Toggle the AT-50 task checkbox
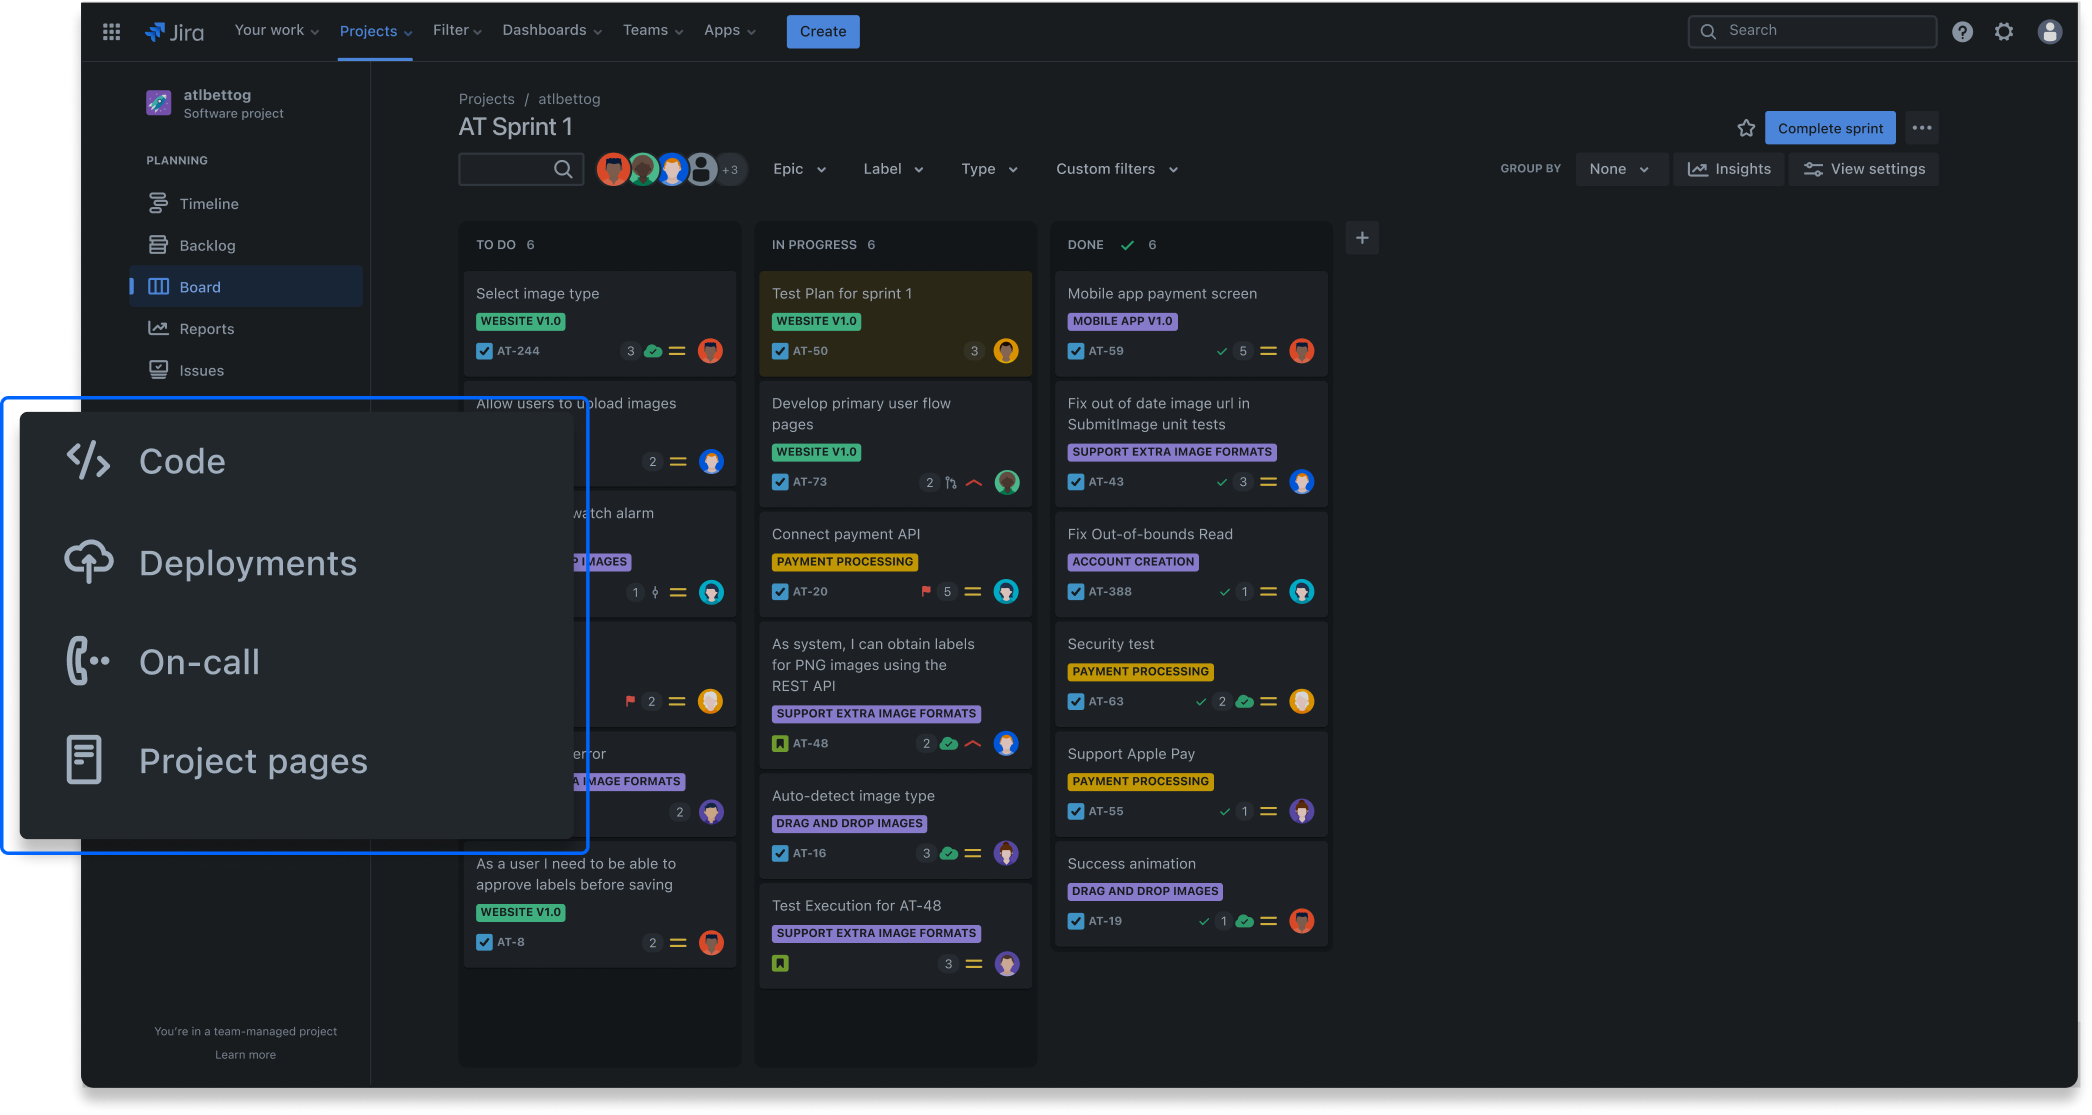The height and width of the screenshot is (1115, 2092). 780,350
